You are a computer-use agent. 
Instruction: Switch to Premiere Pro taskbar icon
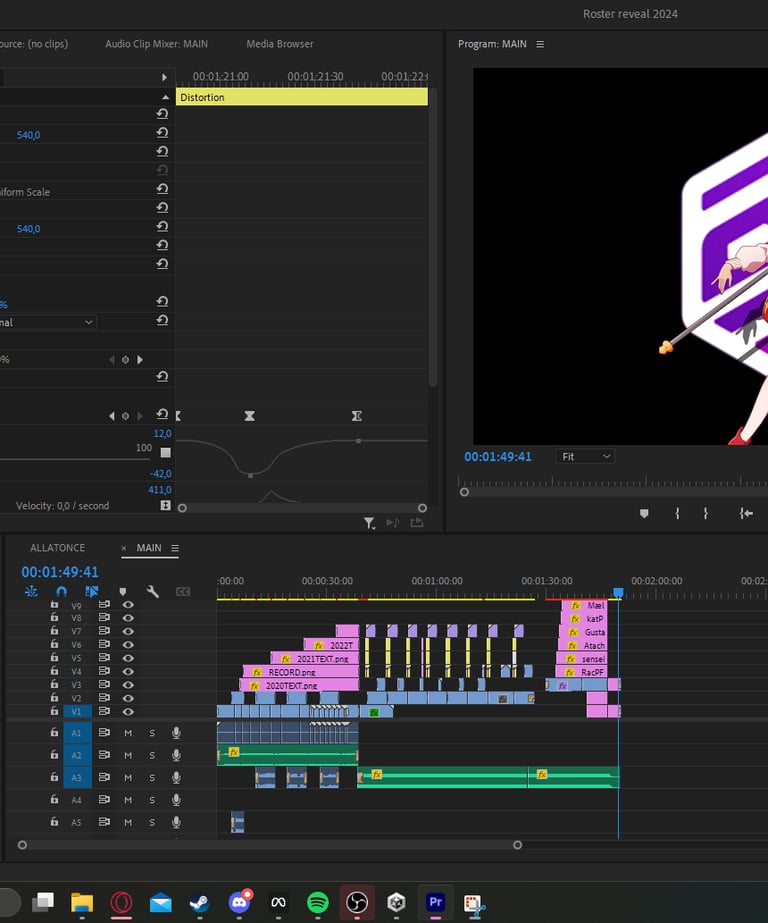[x=435, y=902]
